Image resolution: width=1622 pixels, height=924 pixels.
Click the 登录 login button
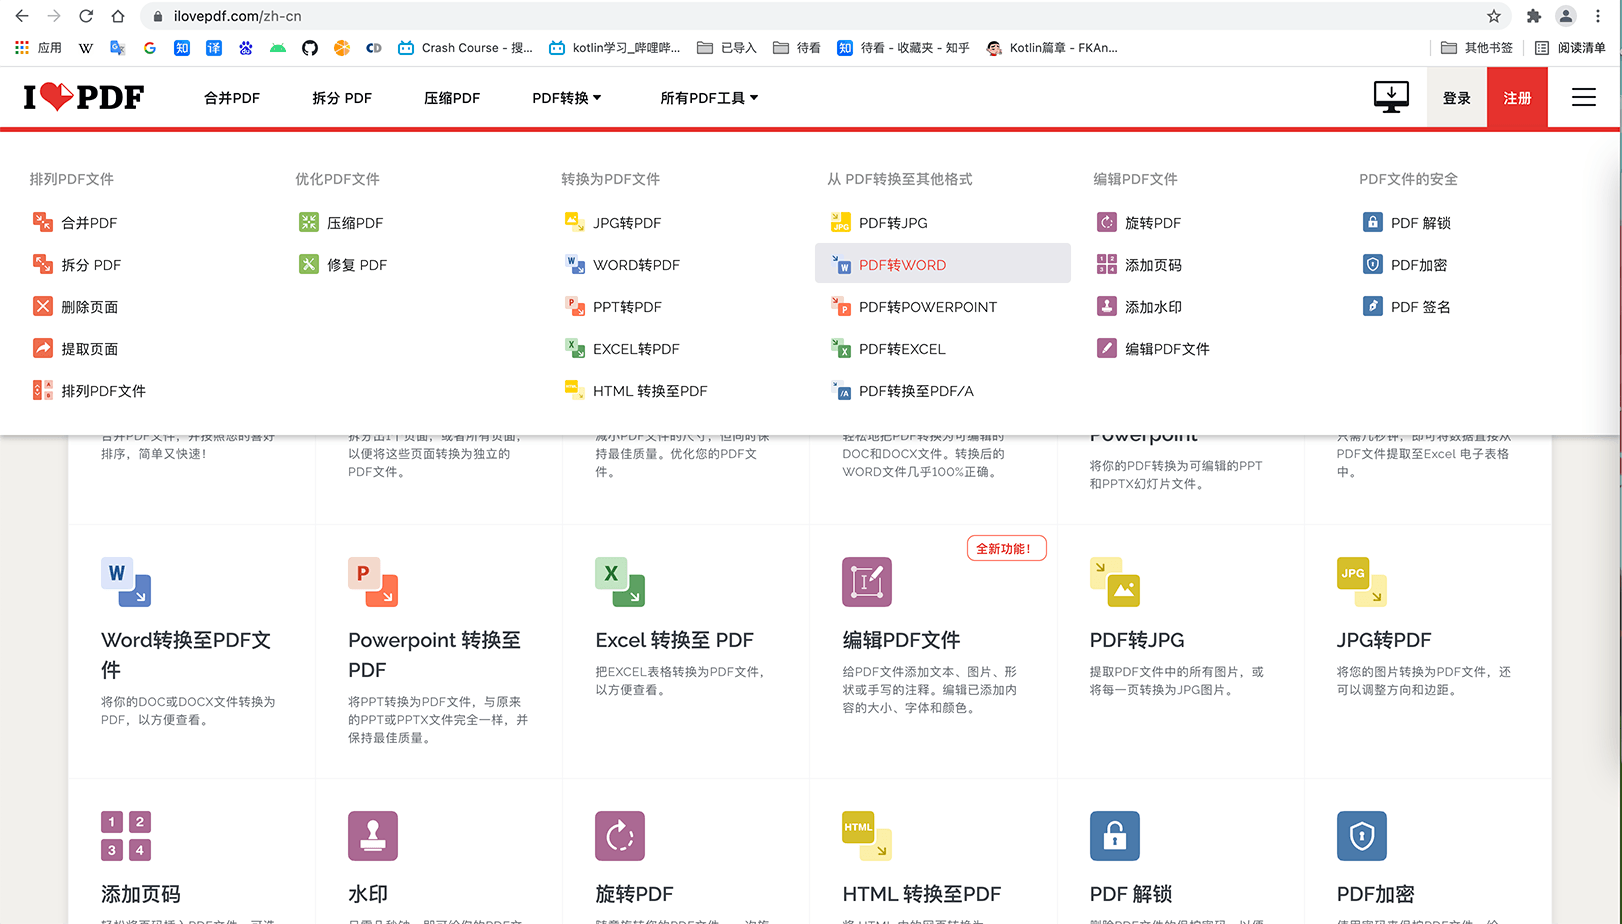[1457, 98]
